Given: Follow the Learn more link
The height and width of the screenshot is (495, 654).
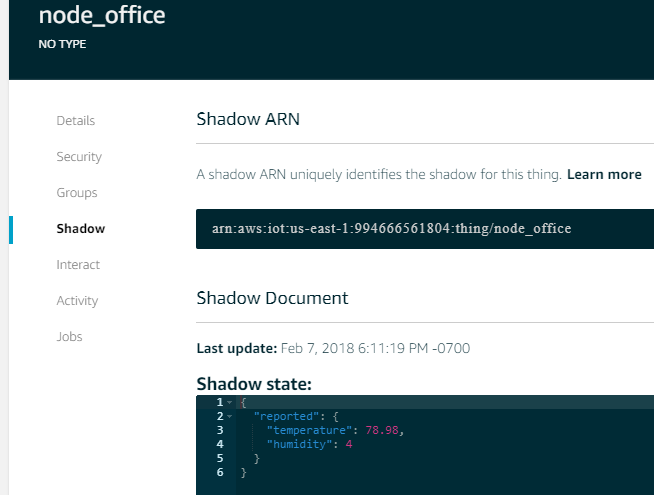Looking at the screenshot, I should (604, 174).
